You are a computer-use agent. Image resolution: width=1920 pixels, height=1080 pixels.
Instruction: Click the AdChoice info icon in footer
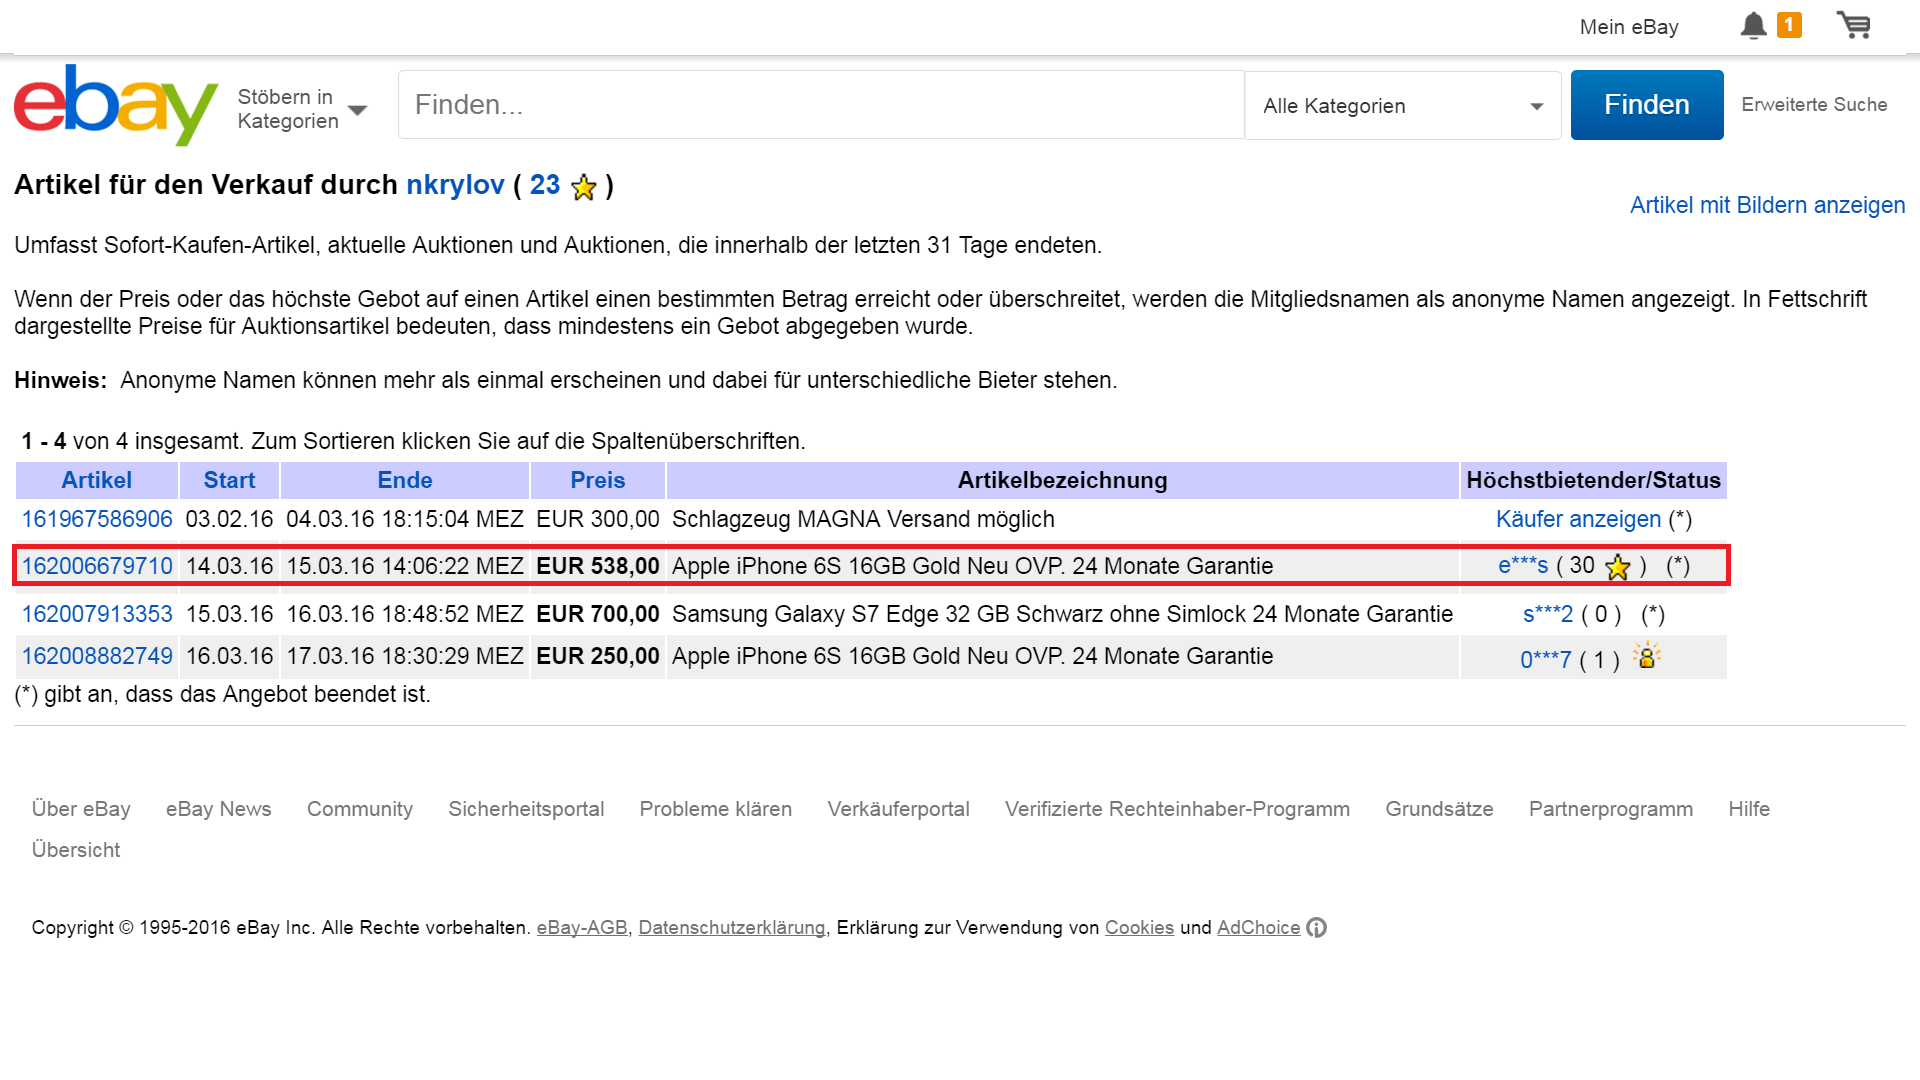[x=1316, y=928]
